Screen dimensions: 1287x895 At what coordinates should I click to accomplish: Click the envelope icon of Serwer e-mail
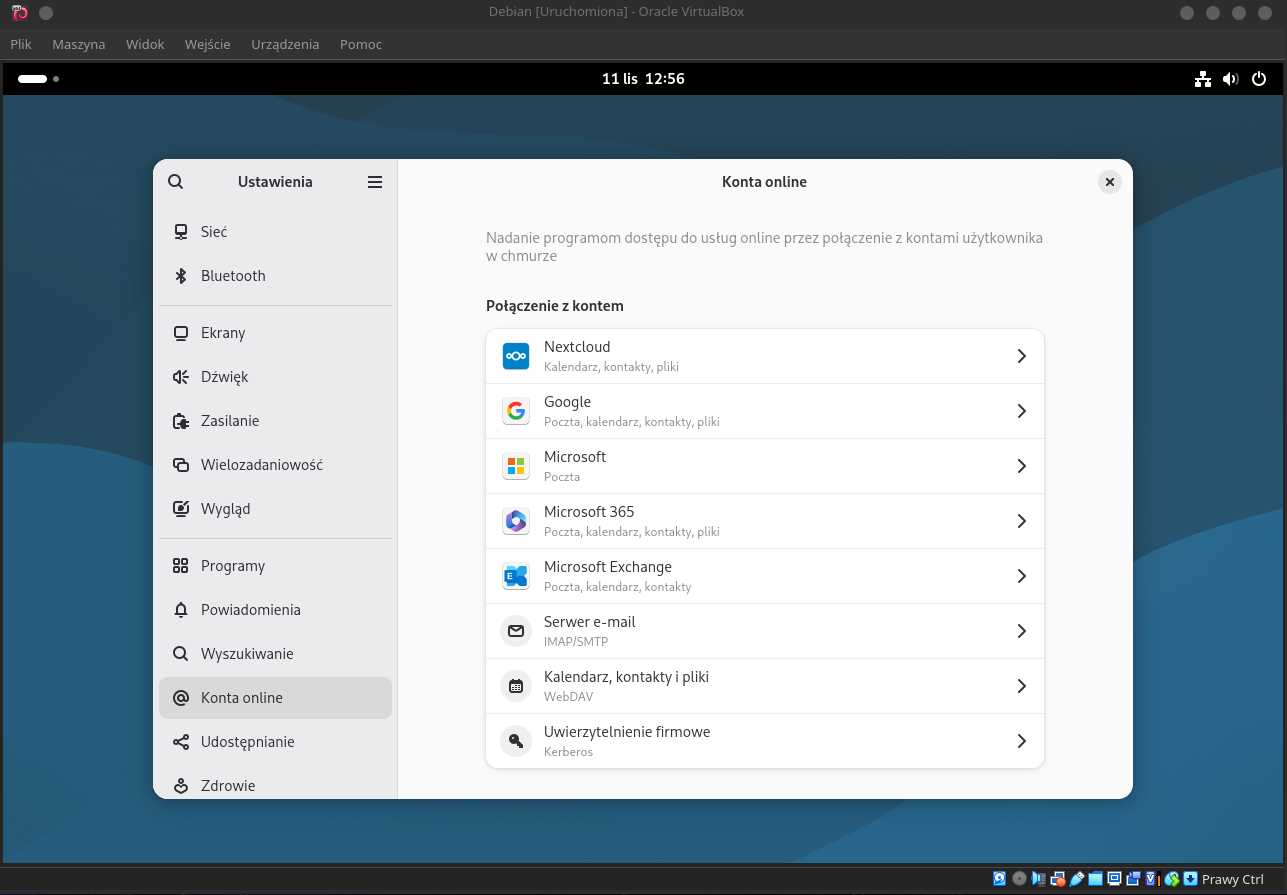pos(516,631)
